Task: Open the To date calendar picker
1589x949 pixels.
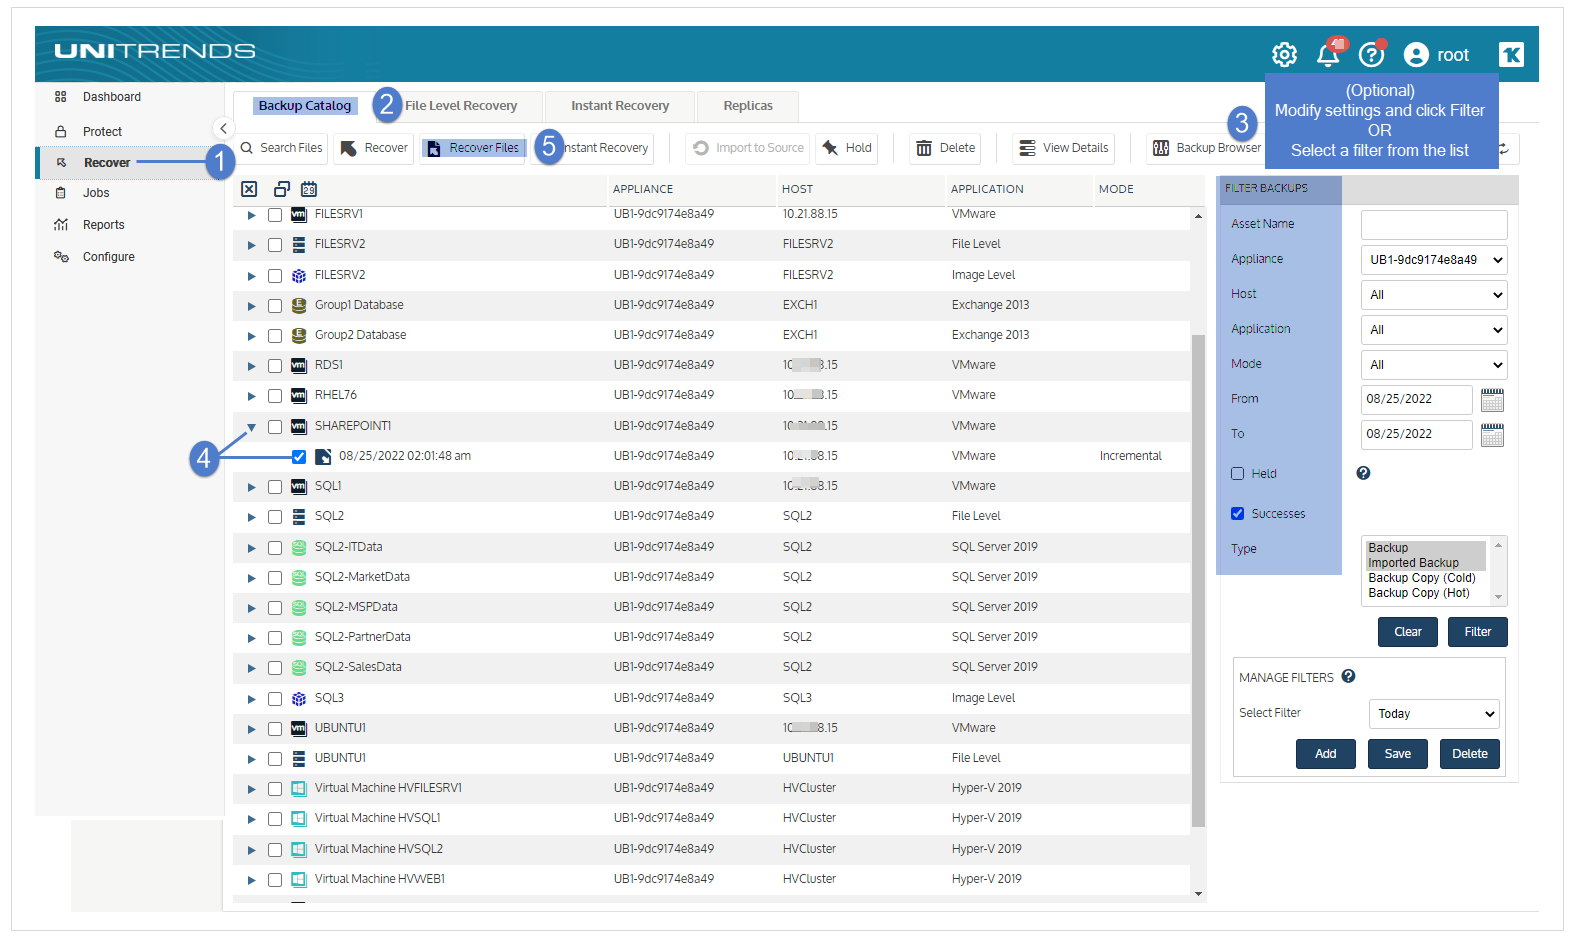Action: [1492, 435]
